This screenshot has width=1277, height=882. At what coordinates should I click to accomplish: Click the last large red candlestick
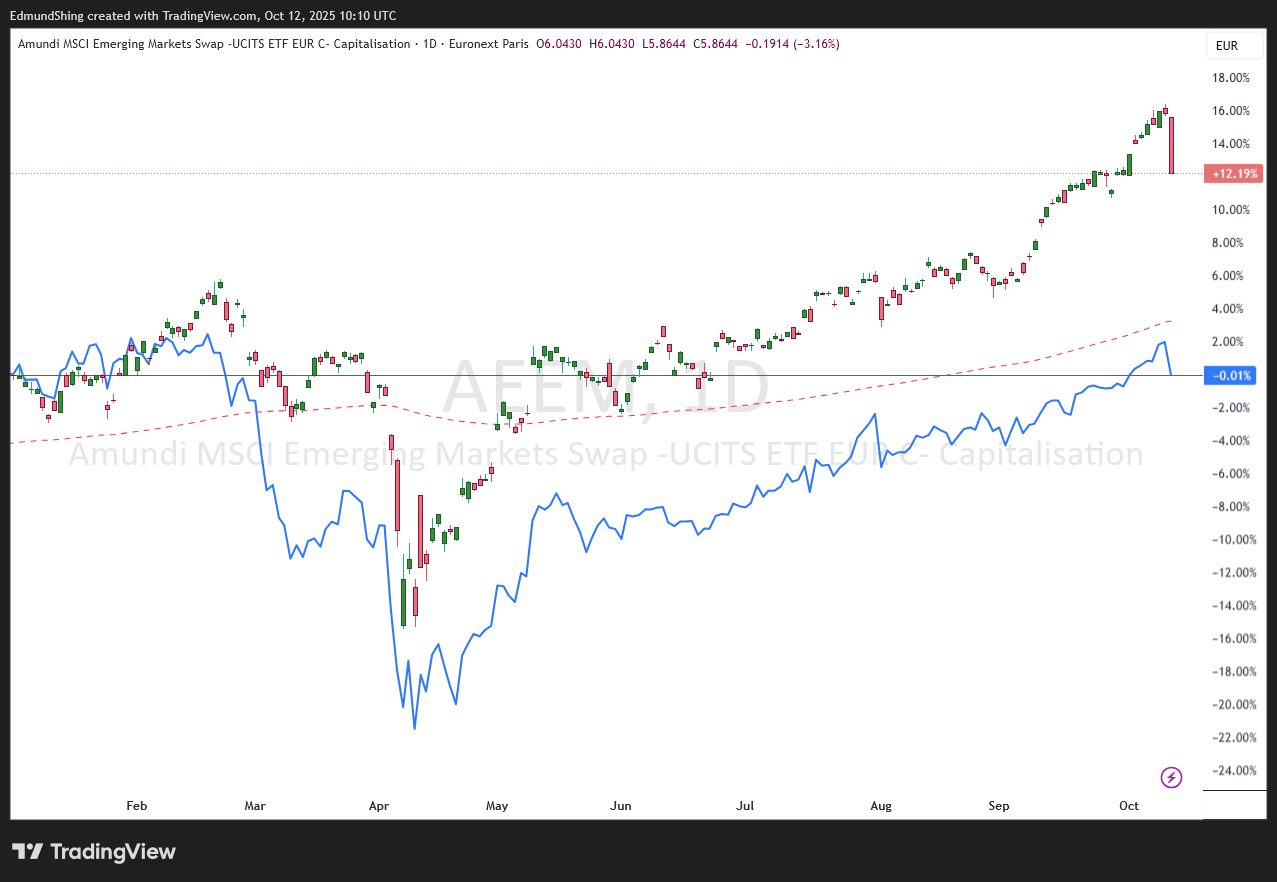click(1171, 145)
